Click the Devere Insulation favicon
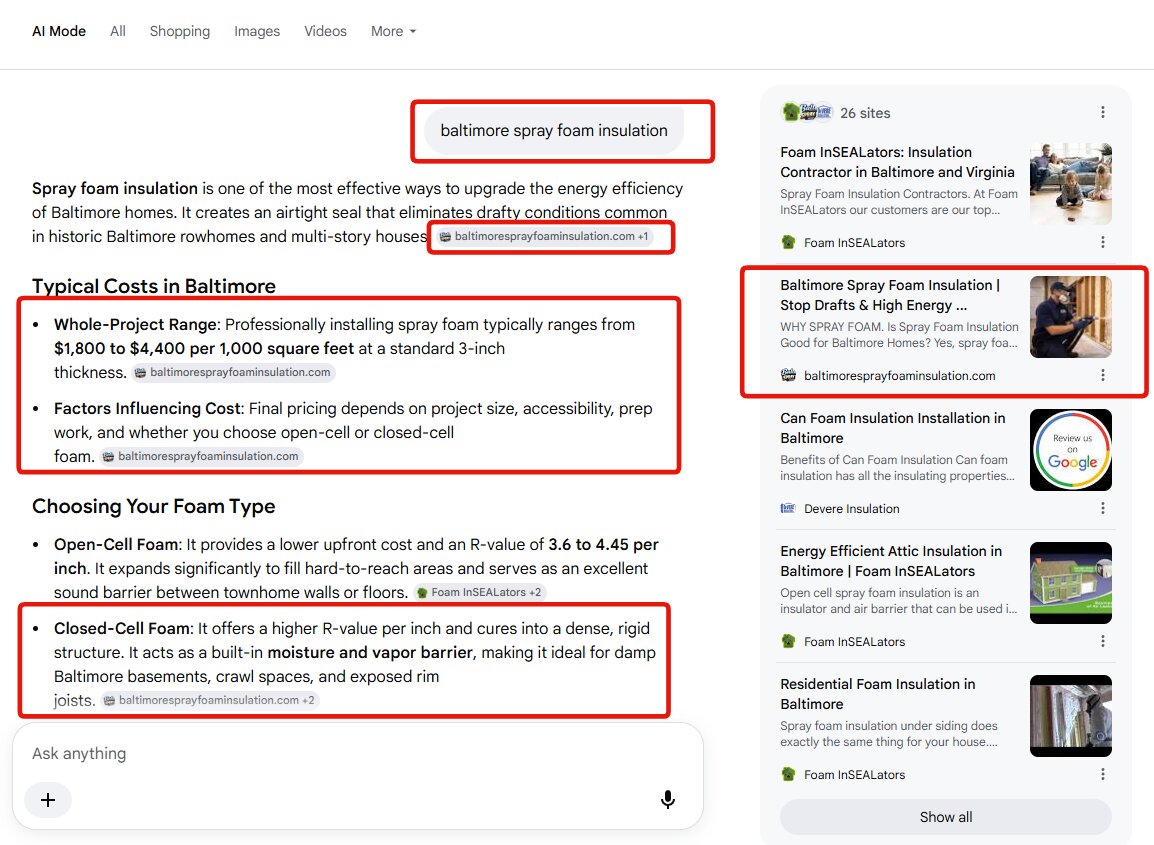Image resolution: width=1154 pixels, height=845 pixels. (x=788, y=508)
